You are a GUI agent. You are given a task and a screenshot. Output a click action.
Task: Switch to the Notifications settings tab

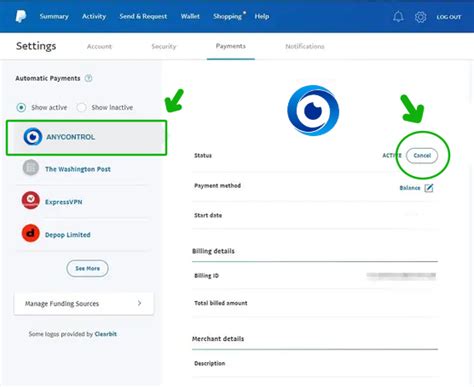click(x=305, y=46)
